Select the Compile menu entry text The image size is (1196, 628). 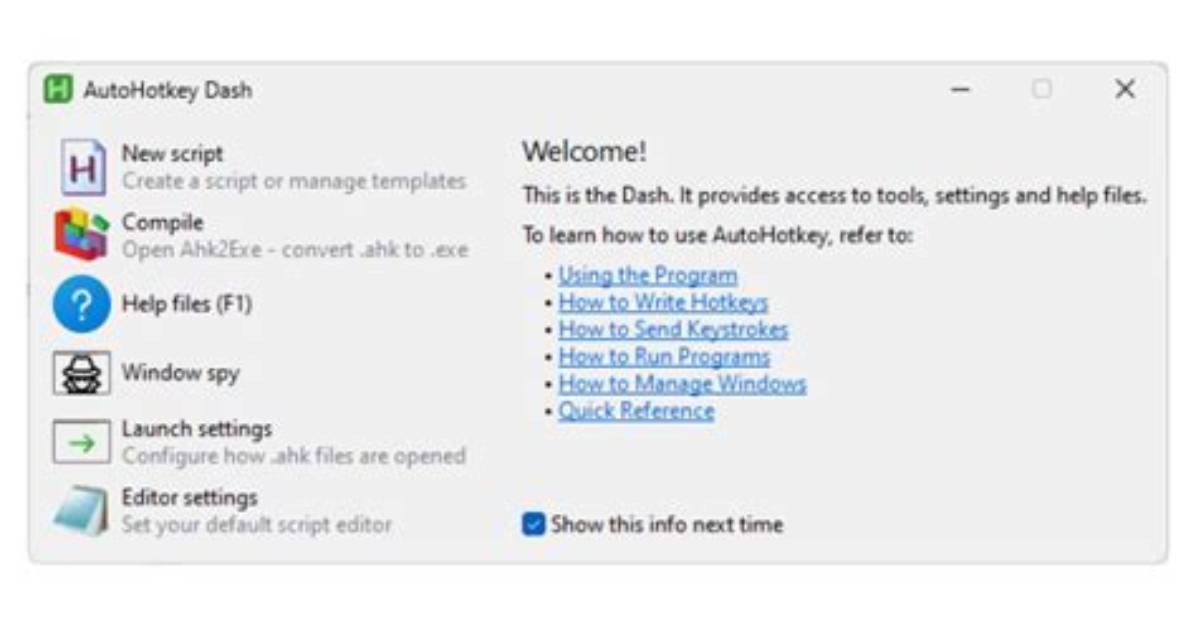[x=162, y=222]
